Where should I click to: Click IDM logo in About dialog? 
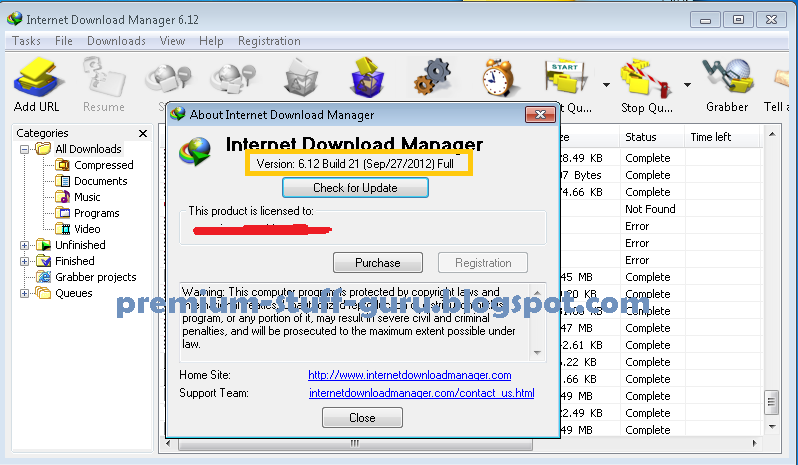coord(194,152)
